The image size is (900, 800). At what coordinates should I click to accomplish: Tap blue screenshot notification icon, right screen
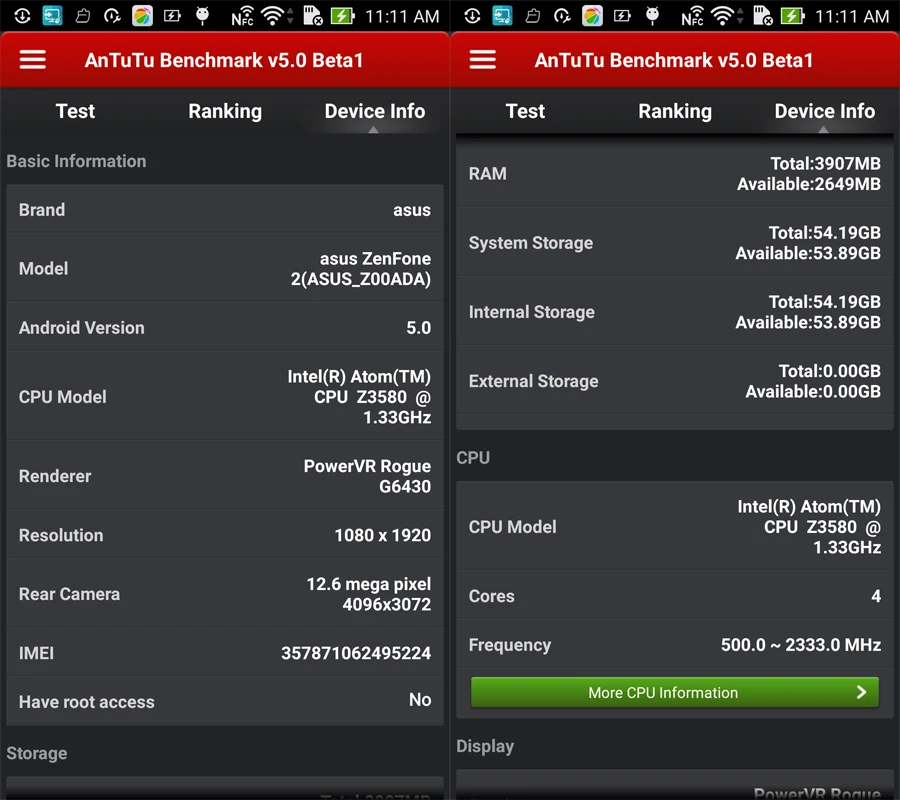(502, 16)
